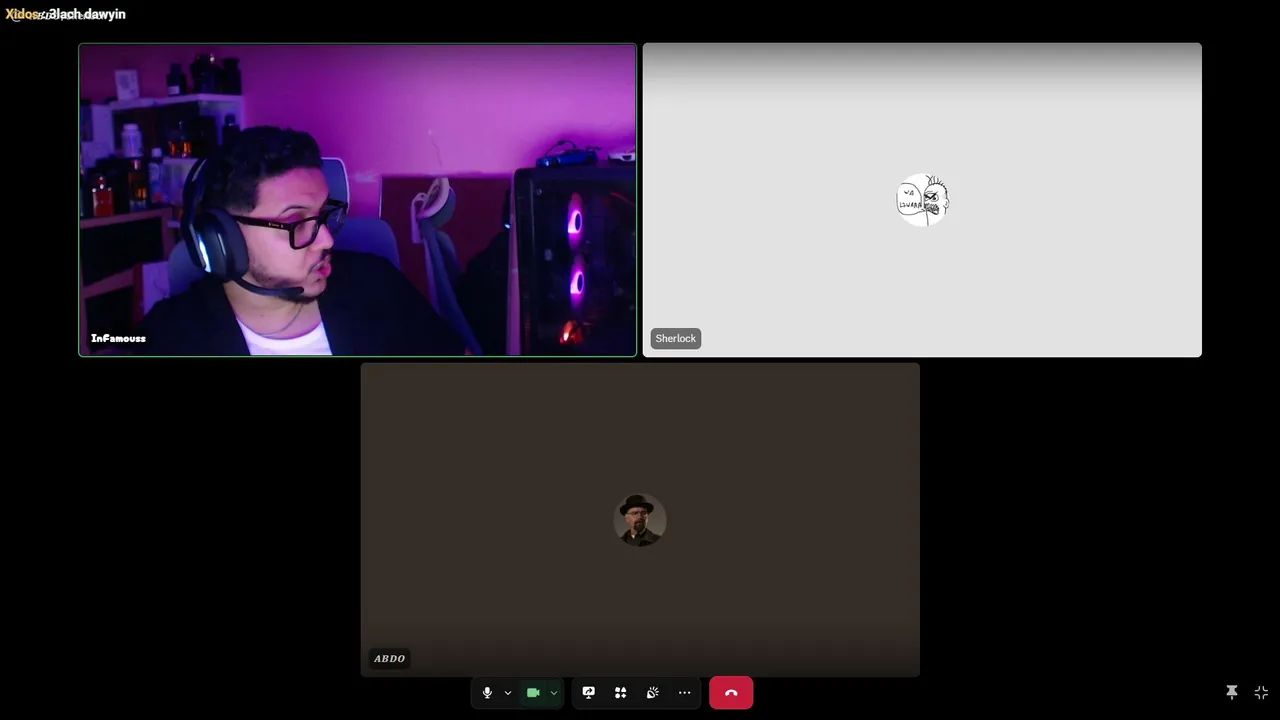Click the Sherlock name label
Viewport: 1280px width, 720px height.
[x=676, y=338]
